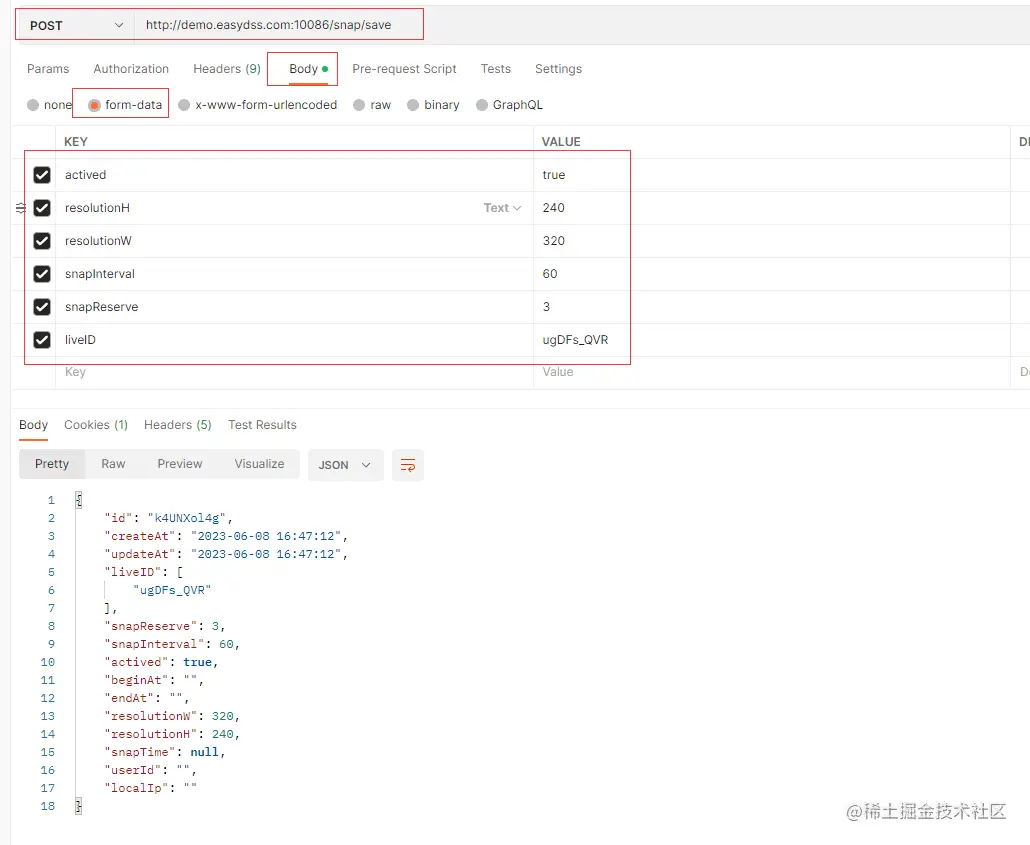Viewport: 1030px width, 845px height.
Task: Click the value cell containing true
Action: [x=771, y=175]
